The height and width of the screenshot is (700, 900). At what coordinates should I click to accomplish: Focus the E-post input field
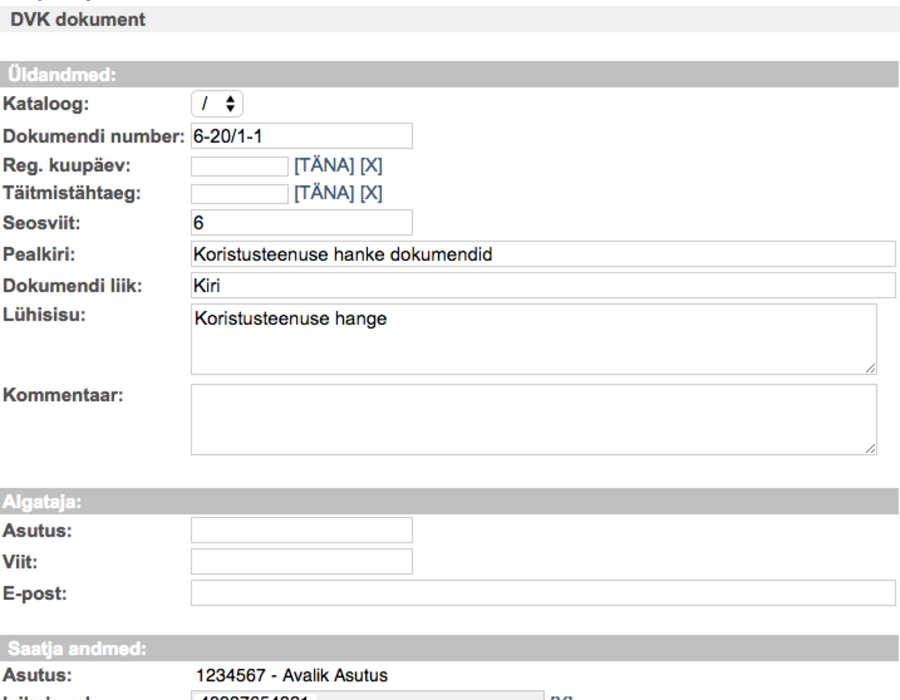click(x=543, y=593)
